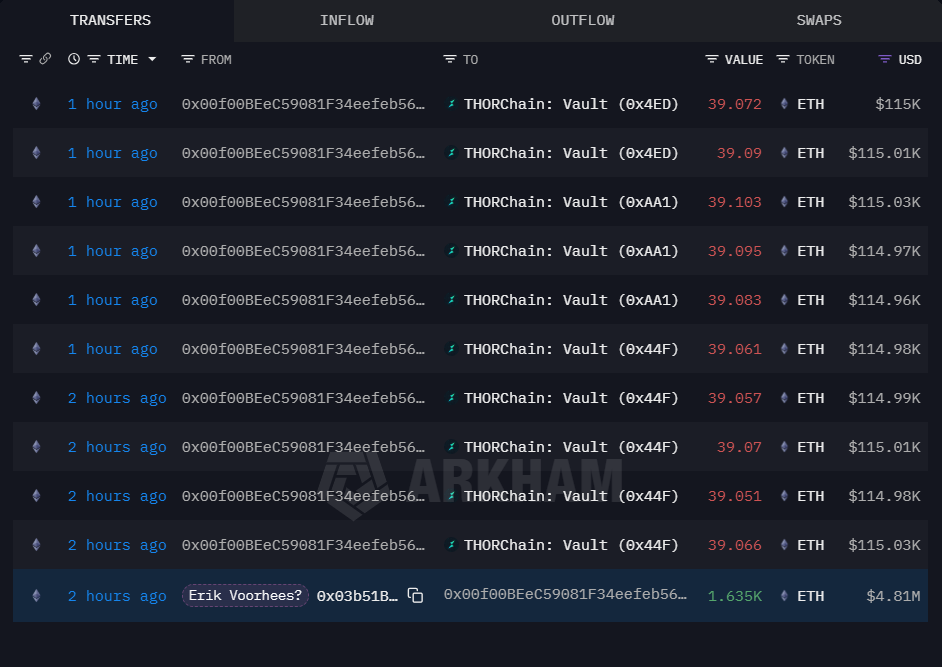This screenshot has height=667, width=942.
Task: Open the chain filter icon in the header's far left
Action: coord(26,60)
